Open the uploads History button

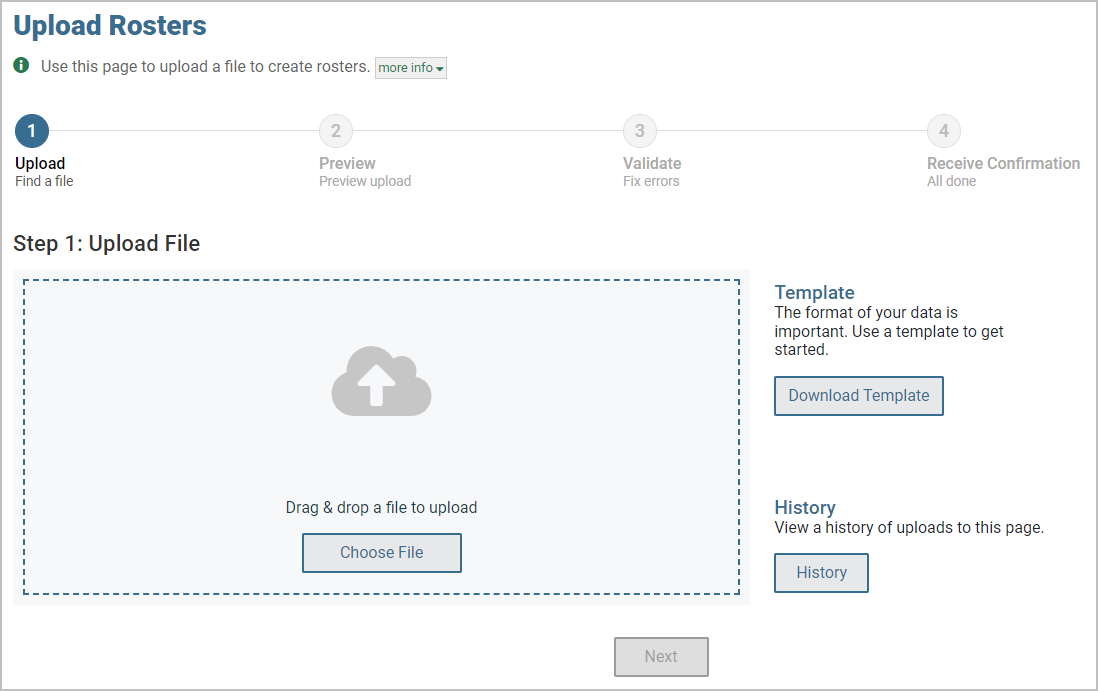[821, 573]
